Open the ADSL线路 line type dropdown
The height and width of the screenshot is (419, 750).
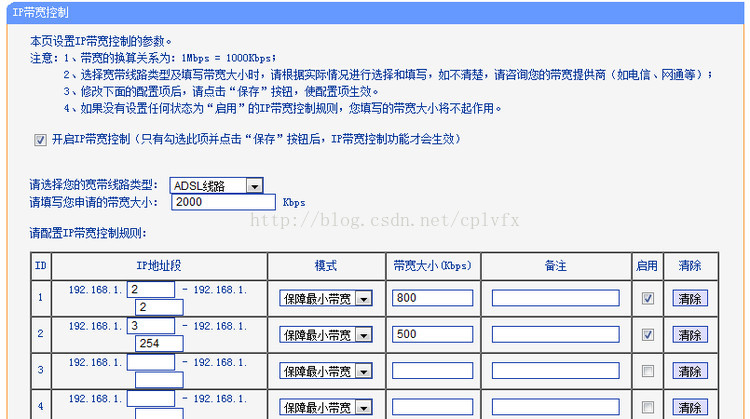(216, 186)
